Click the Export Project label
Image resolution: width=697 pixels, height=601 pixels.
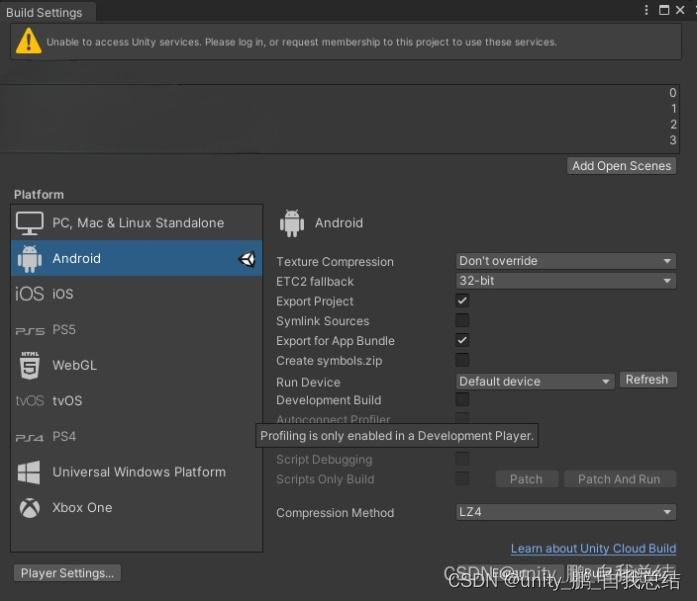pyautogui.click(x=315, y=301)
